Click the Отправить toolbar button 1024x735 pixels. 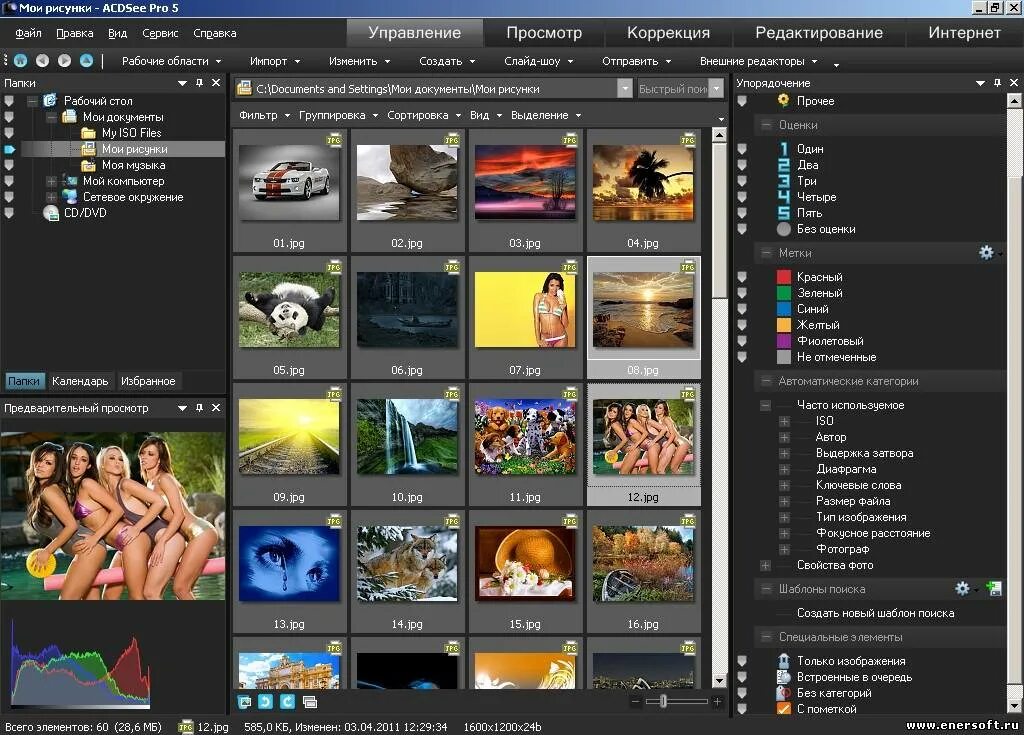[636, 61]
